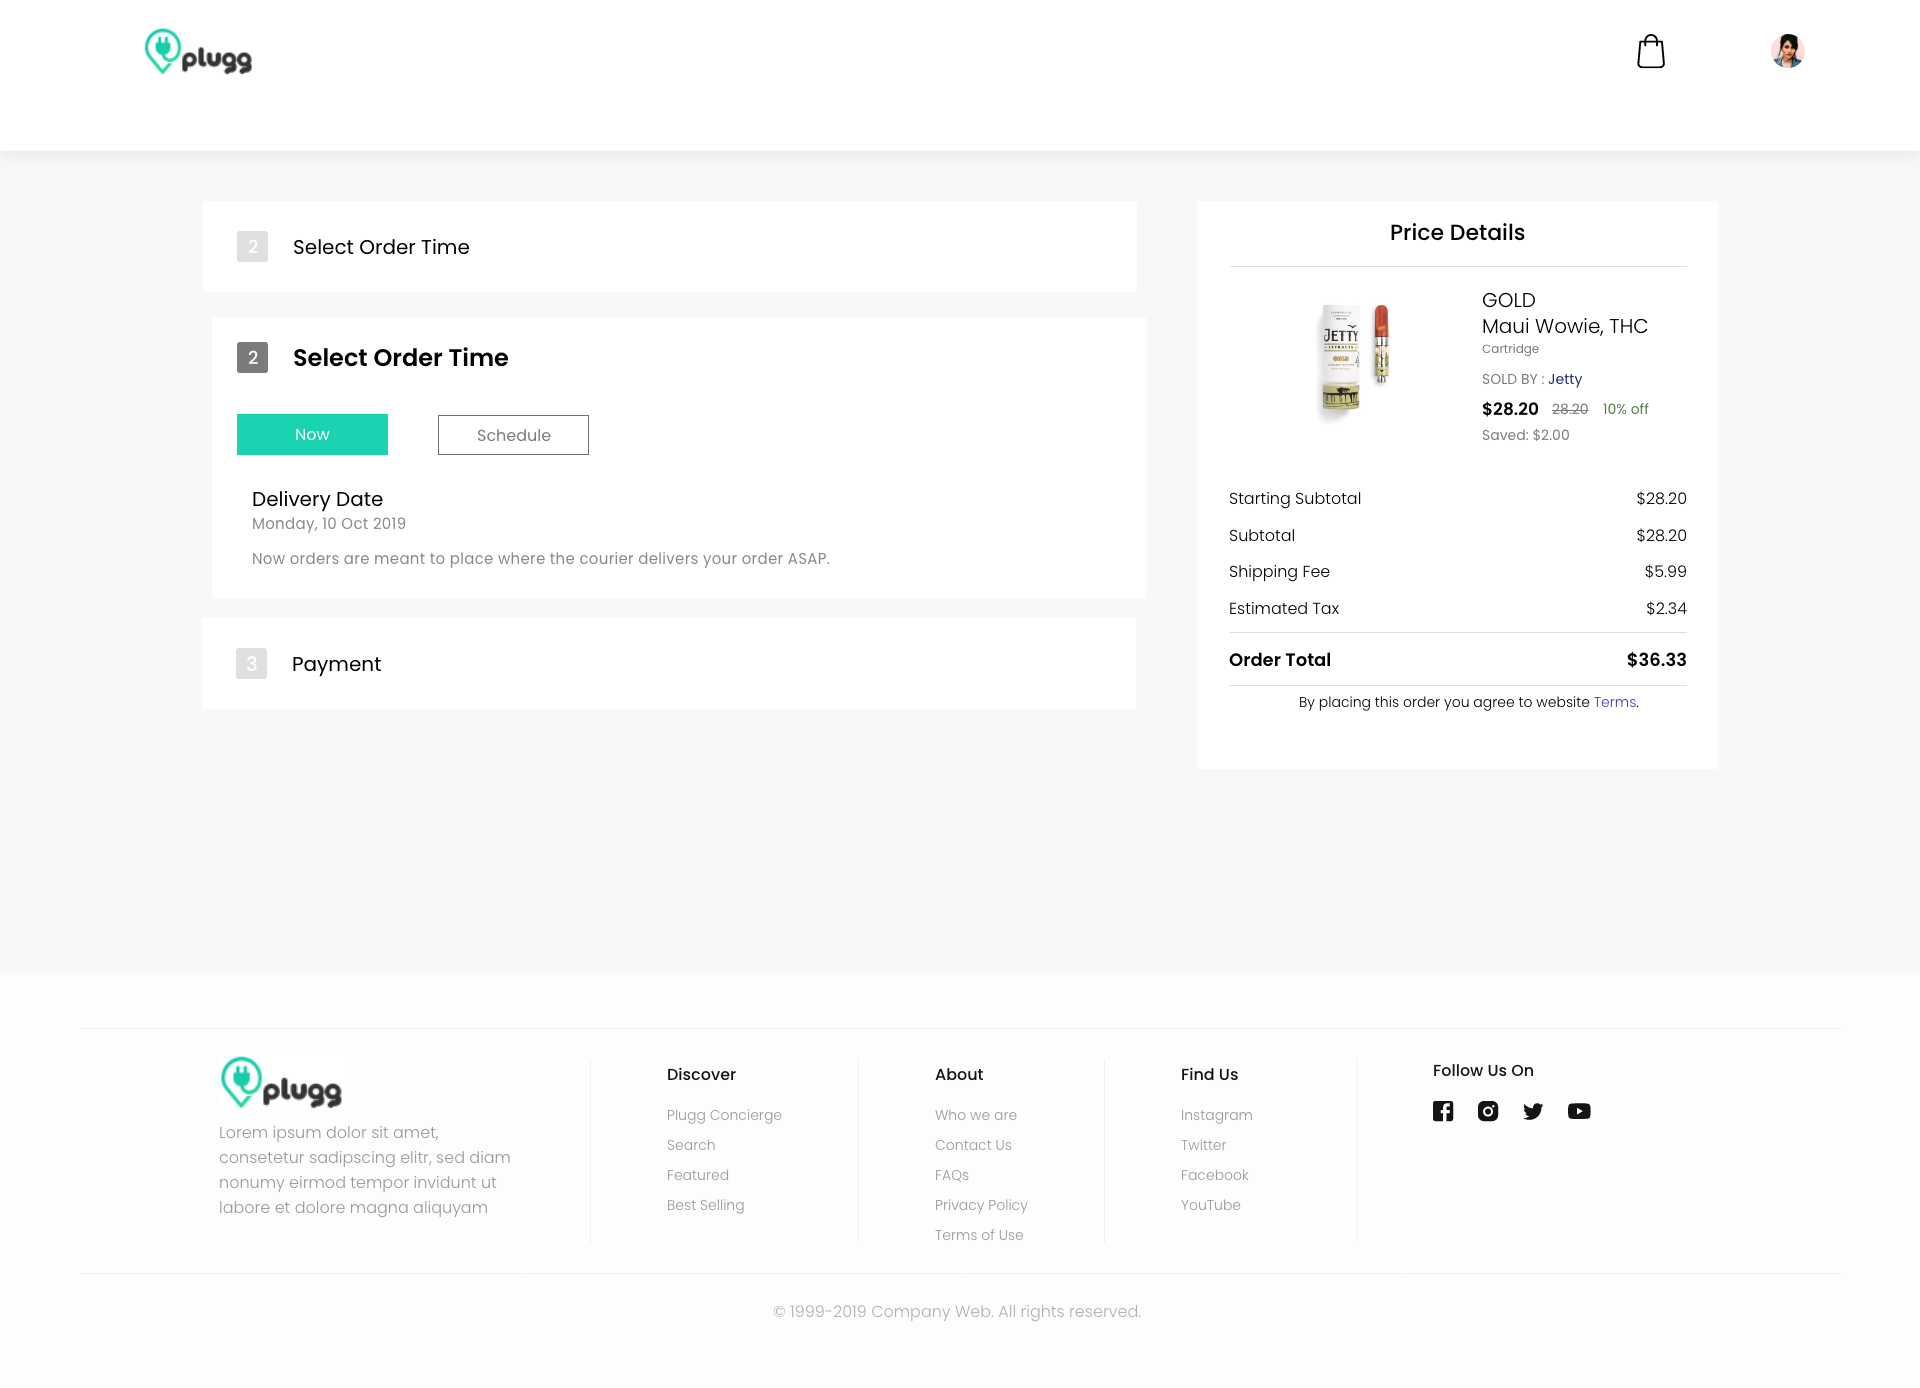This screenshot has width=1920, height=1388.
Task: Click the Monday, 10 Oct 2019 date
Action: [329, 524]
